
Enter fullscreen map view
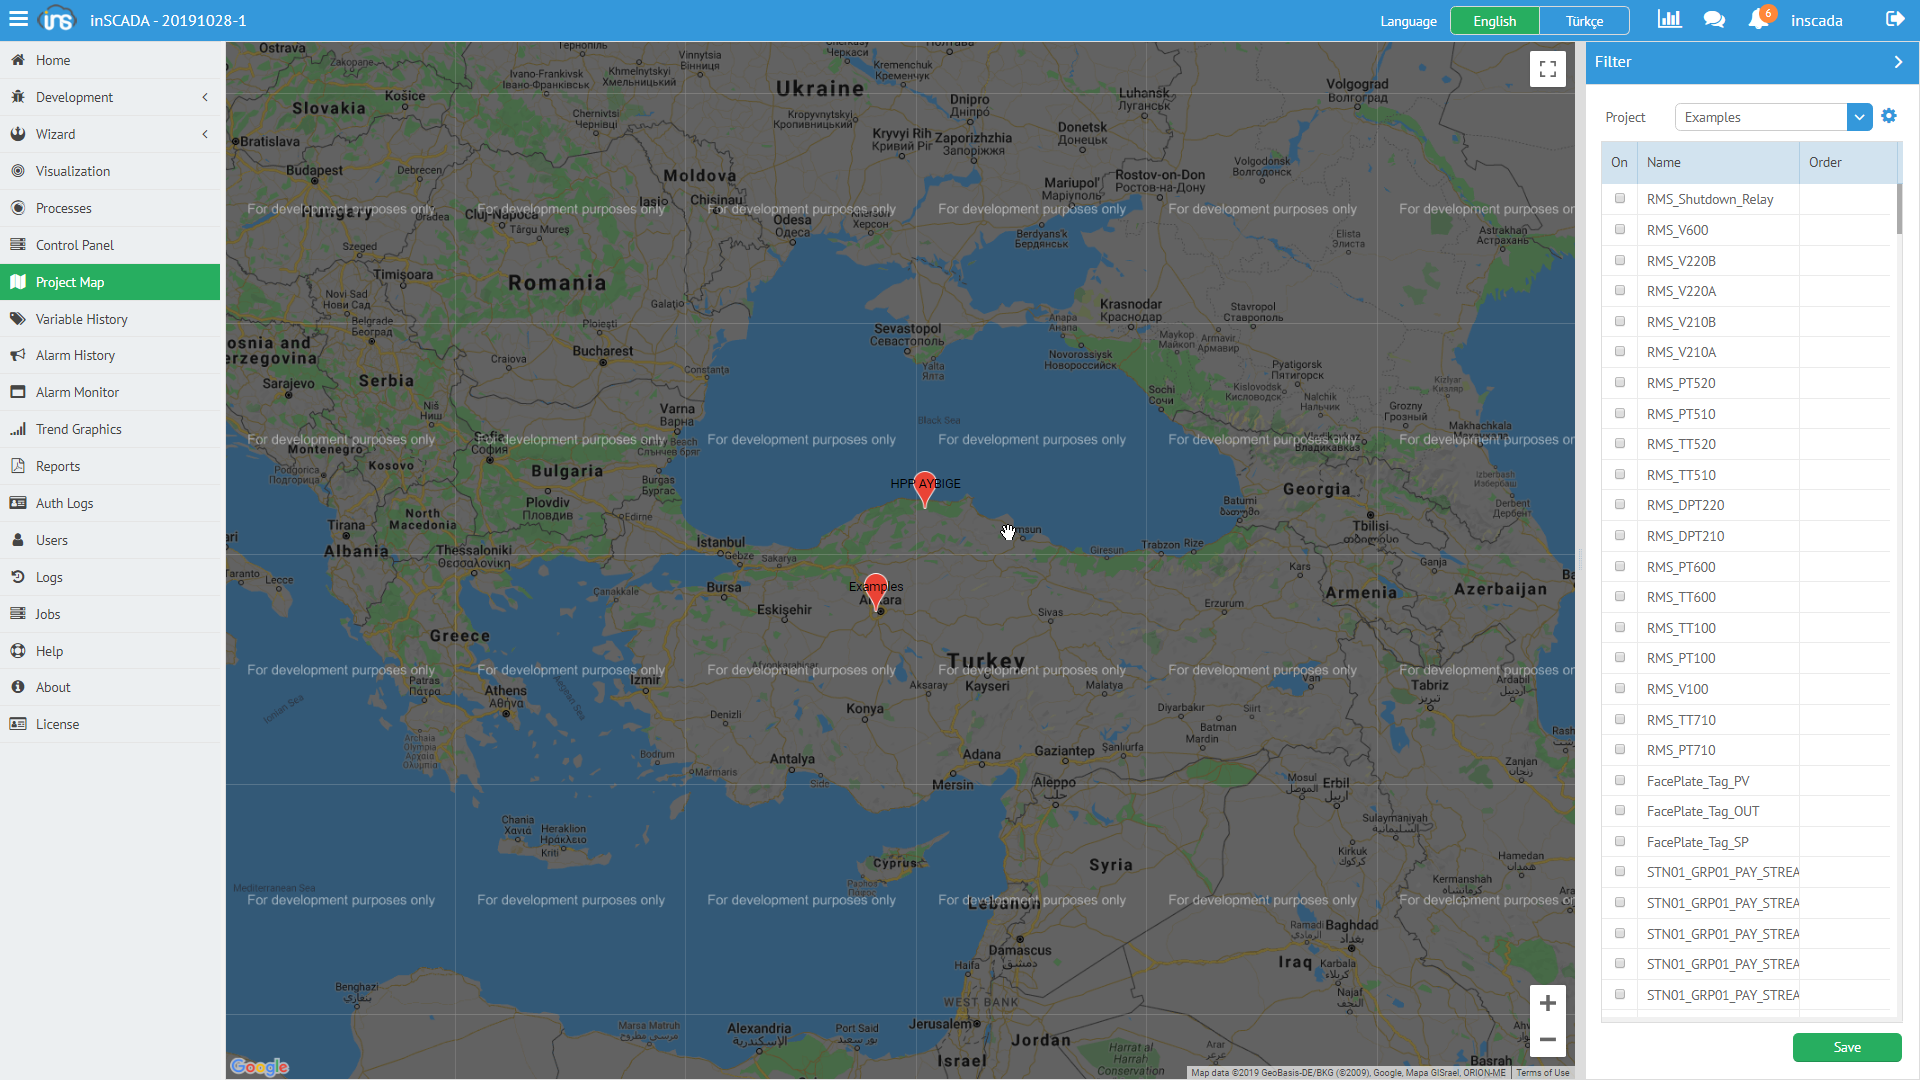click(1548, 69)
